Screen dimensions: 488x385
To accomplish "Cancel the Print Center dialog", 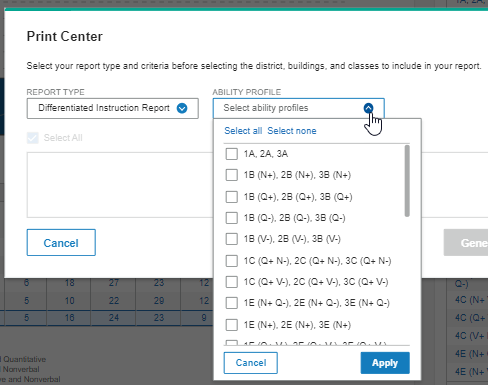I will point(61,243).
